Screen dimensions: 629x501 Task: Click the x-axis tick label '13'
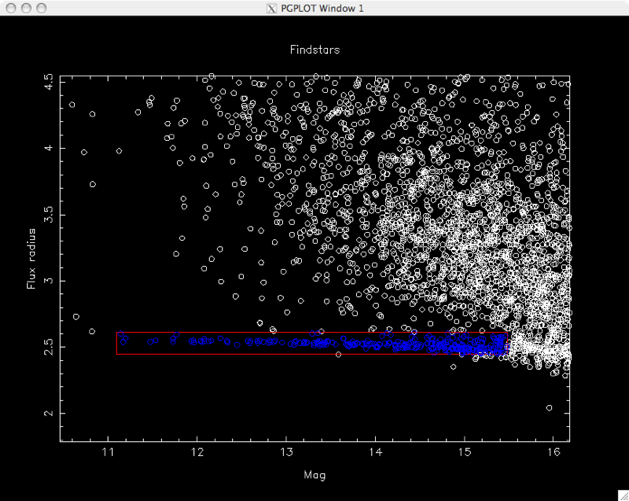[286, 452]
